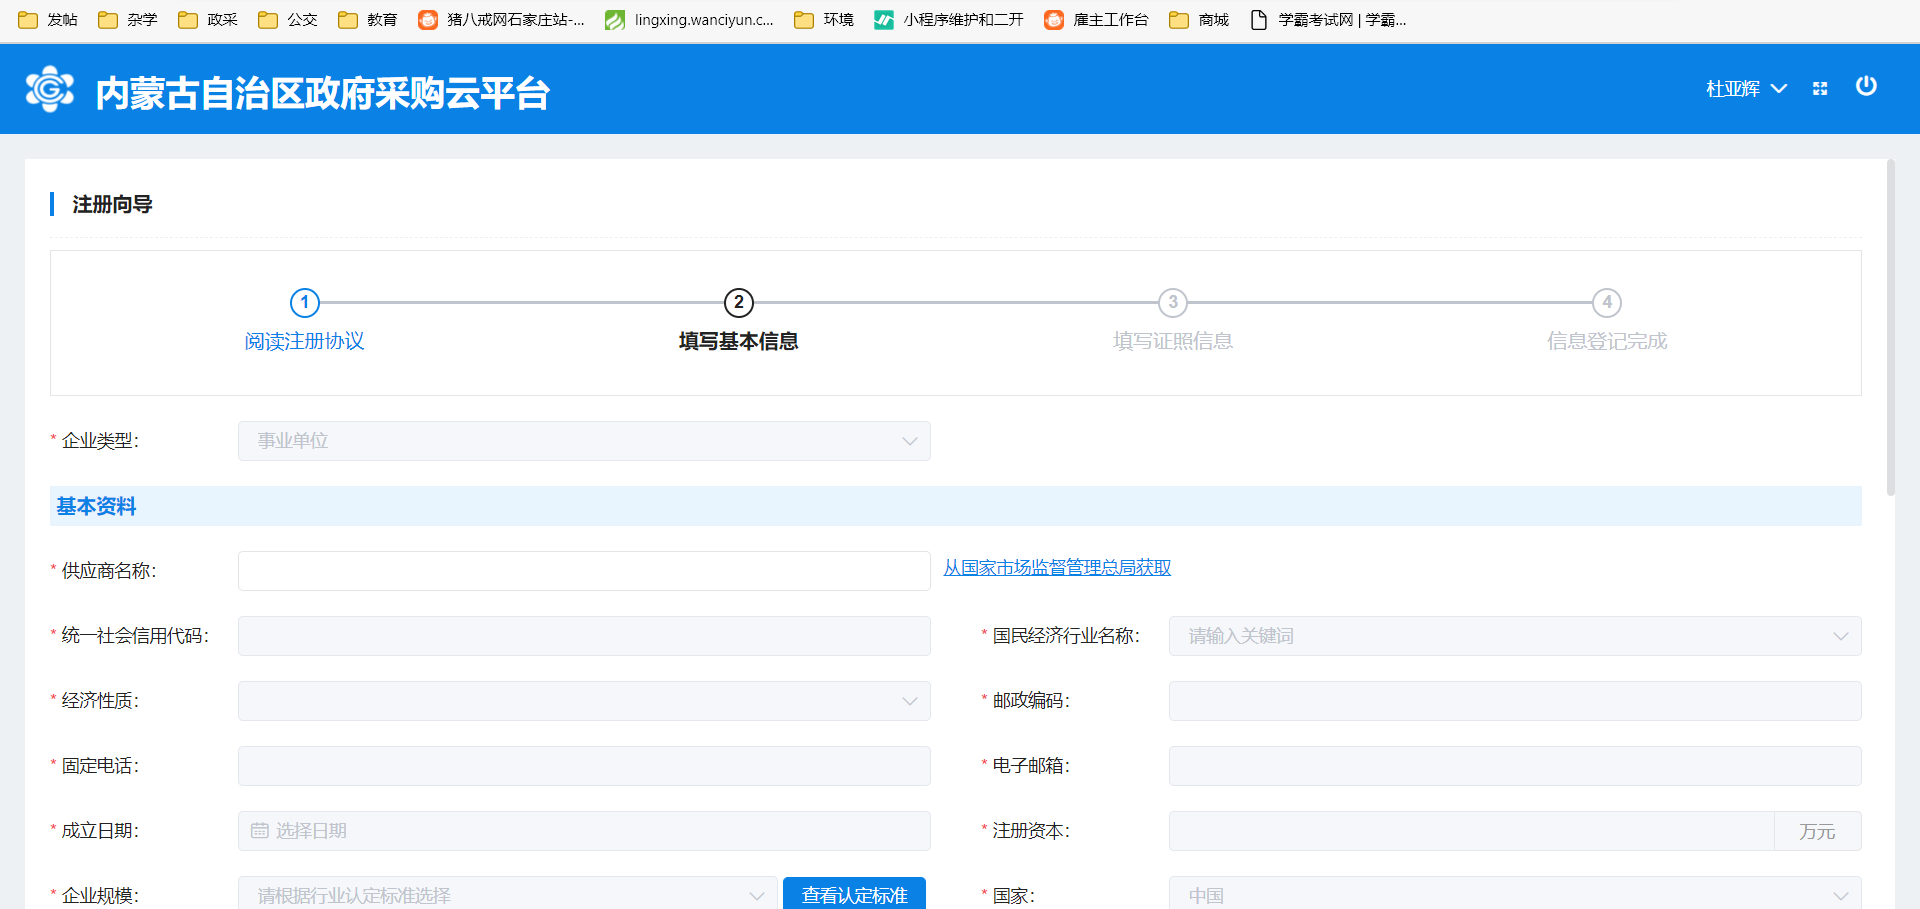Viewport: 1920px width, 909px height.
Task: Open the 雇主工作台 bookmark
Action: [1096, 20]
